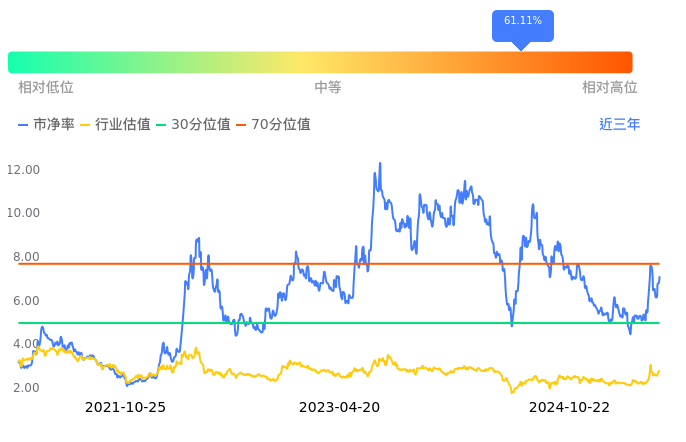Viewport: 686px width, 442px height.
Task: Click the 6.00 y-axis label
Action: tap(26, 301)
